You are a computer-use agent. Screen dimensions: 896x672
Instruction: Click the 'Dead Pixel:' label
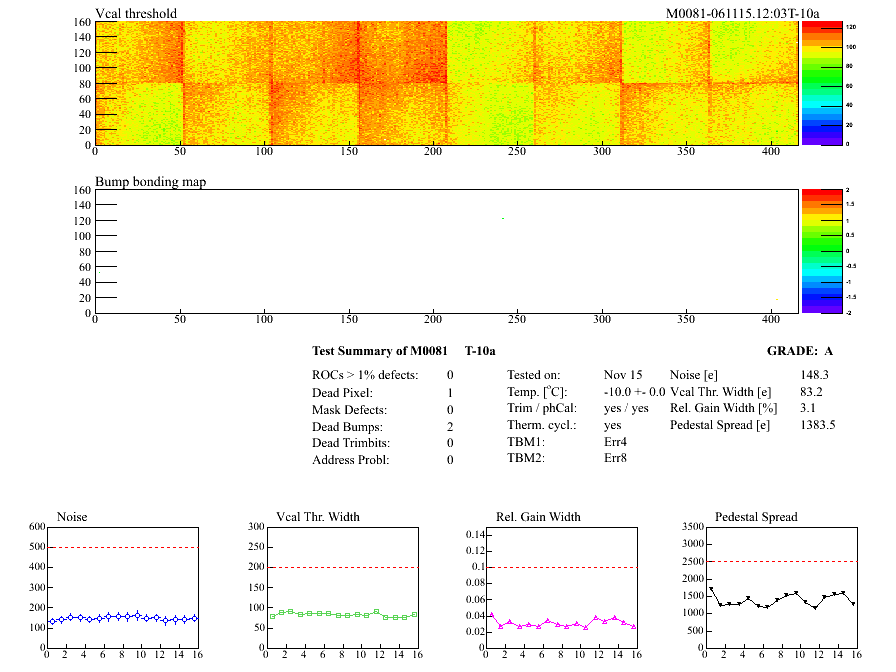(342, 393)
